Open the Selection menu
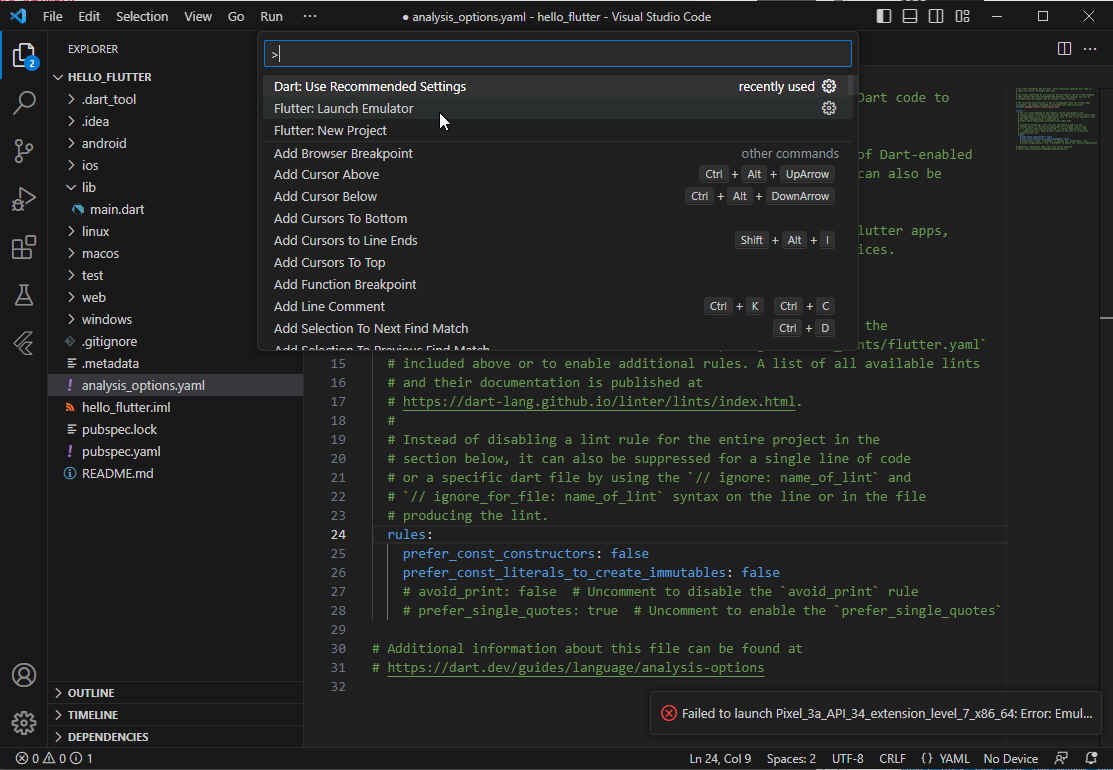Viewport: 1113px width, 770px height. (142, 16)
